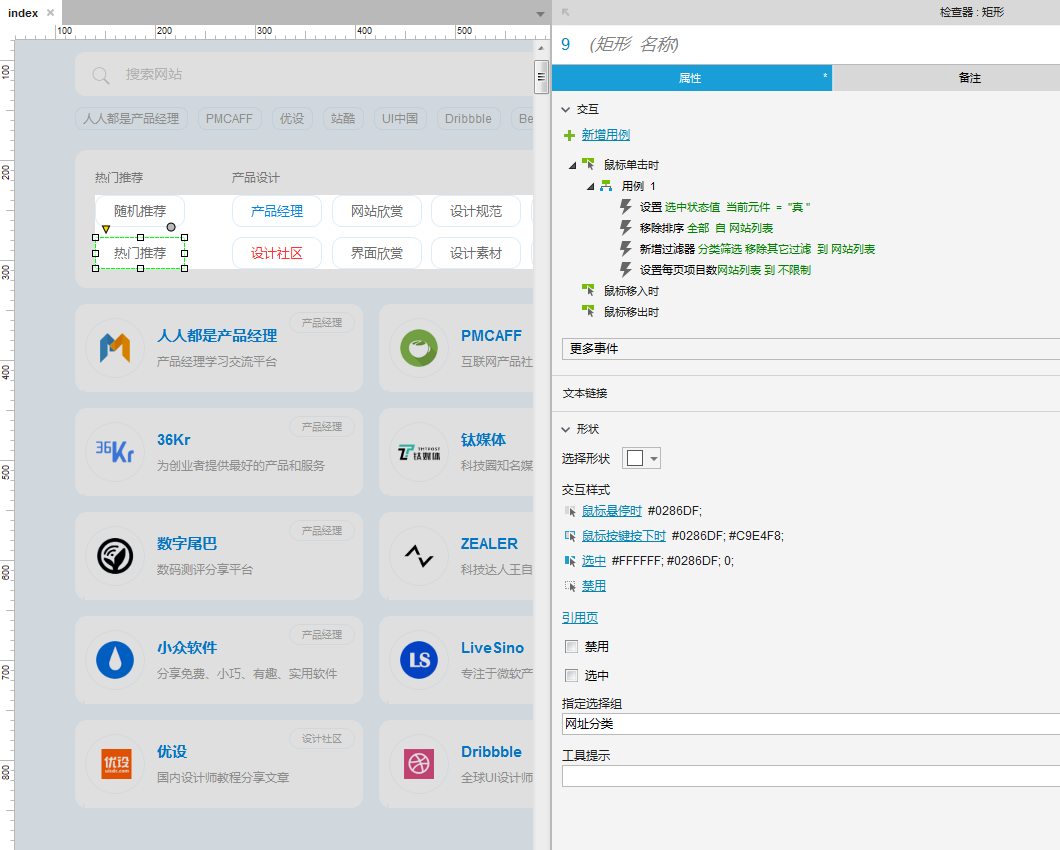Collapse the 用例 1 tree node
Image resolution: width=1060 pixels, height=850 pixels.
[x=590, y=186]
